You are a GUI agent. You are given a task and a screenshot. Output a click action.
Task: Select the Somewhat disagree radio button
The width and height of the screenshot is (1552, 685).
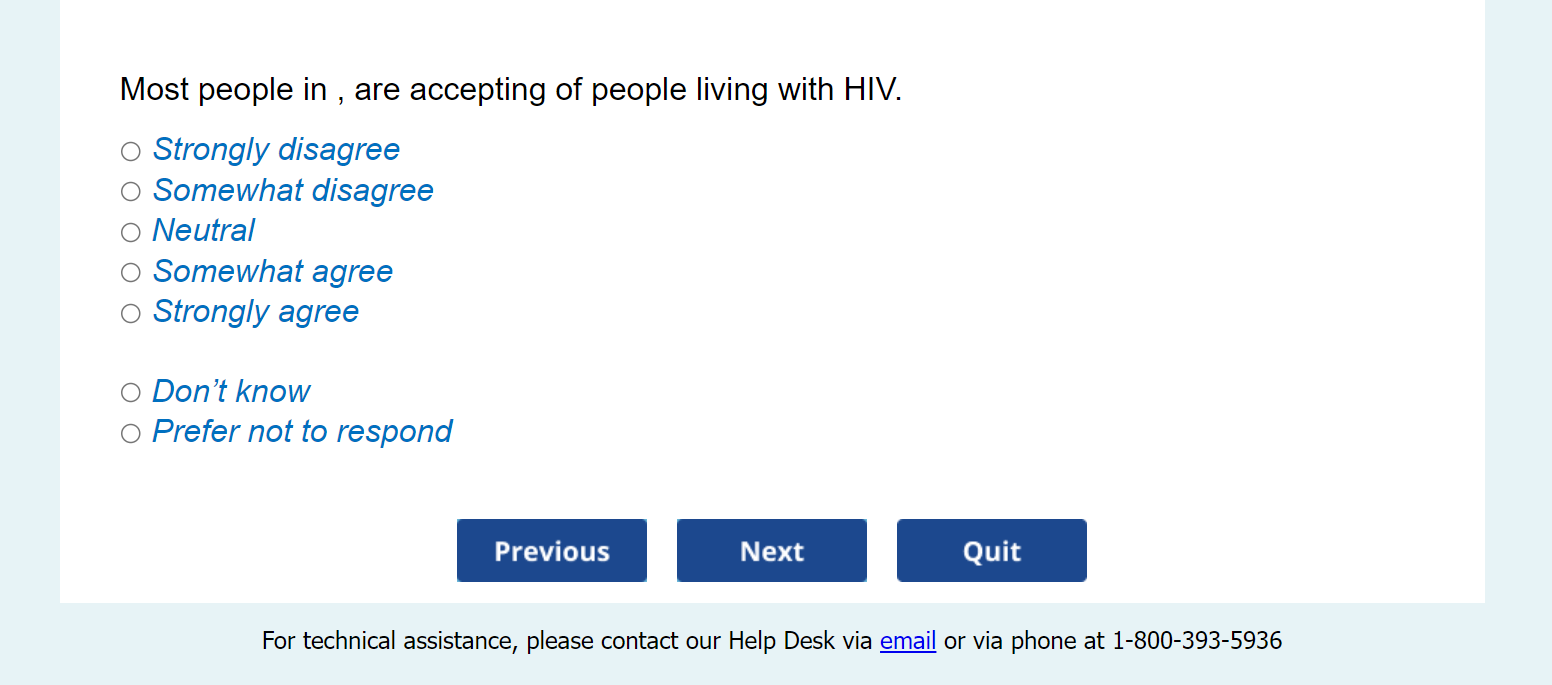pos(131,192)
